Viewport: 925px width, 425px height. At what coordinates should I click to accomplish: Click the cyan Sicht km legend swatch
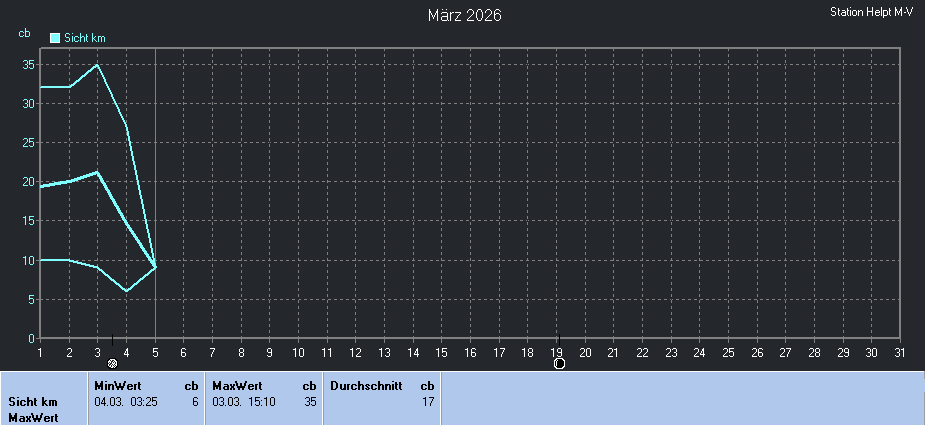[55, 38]
